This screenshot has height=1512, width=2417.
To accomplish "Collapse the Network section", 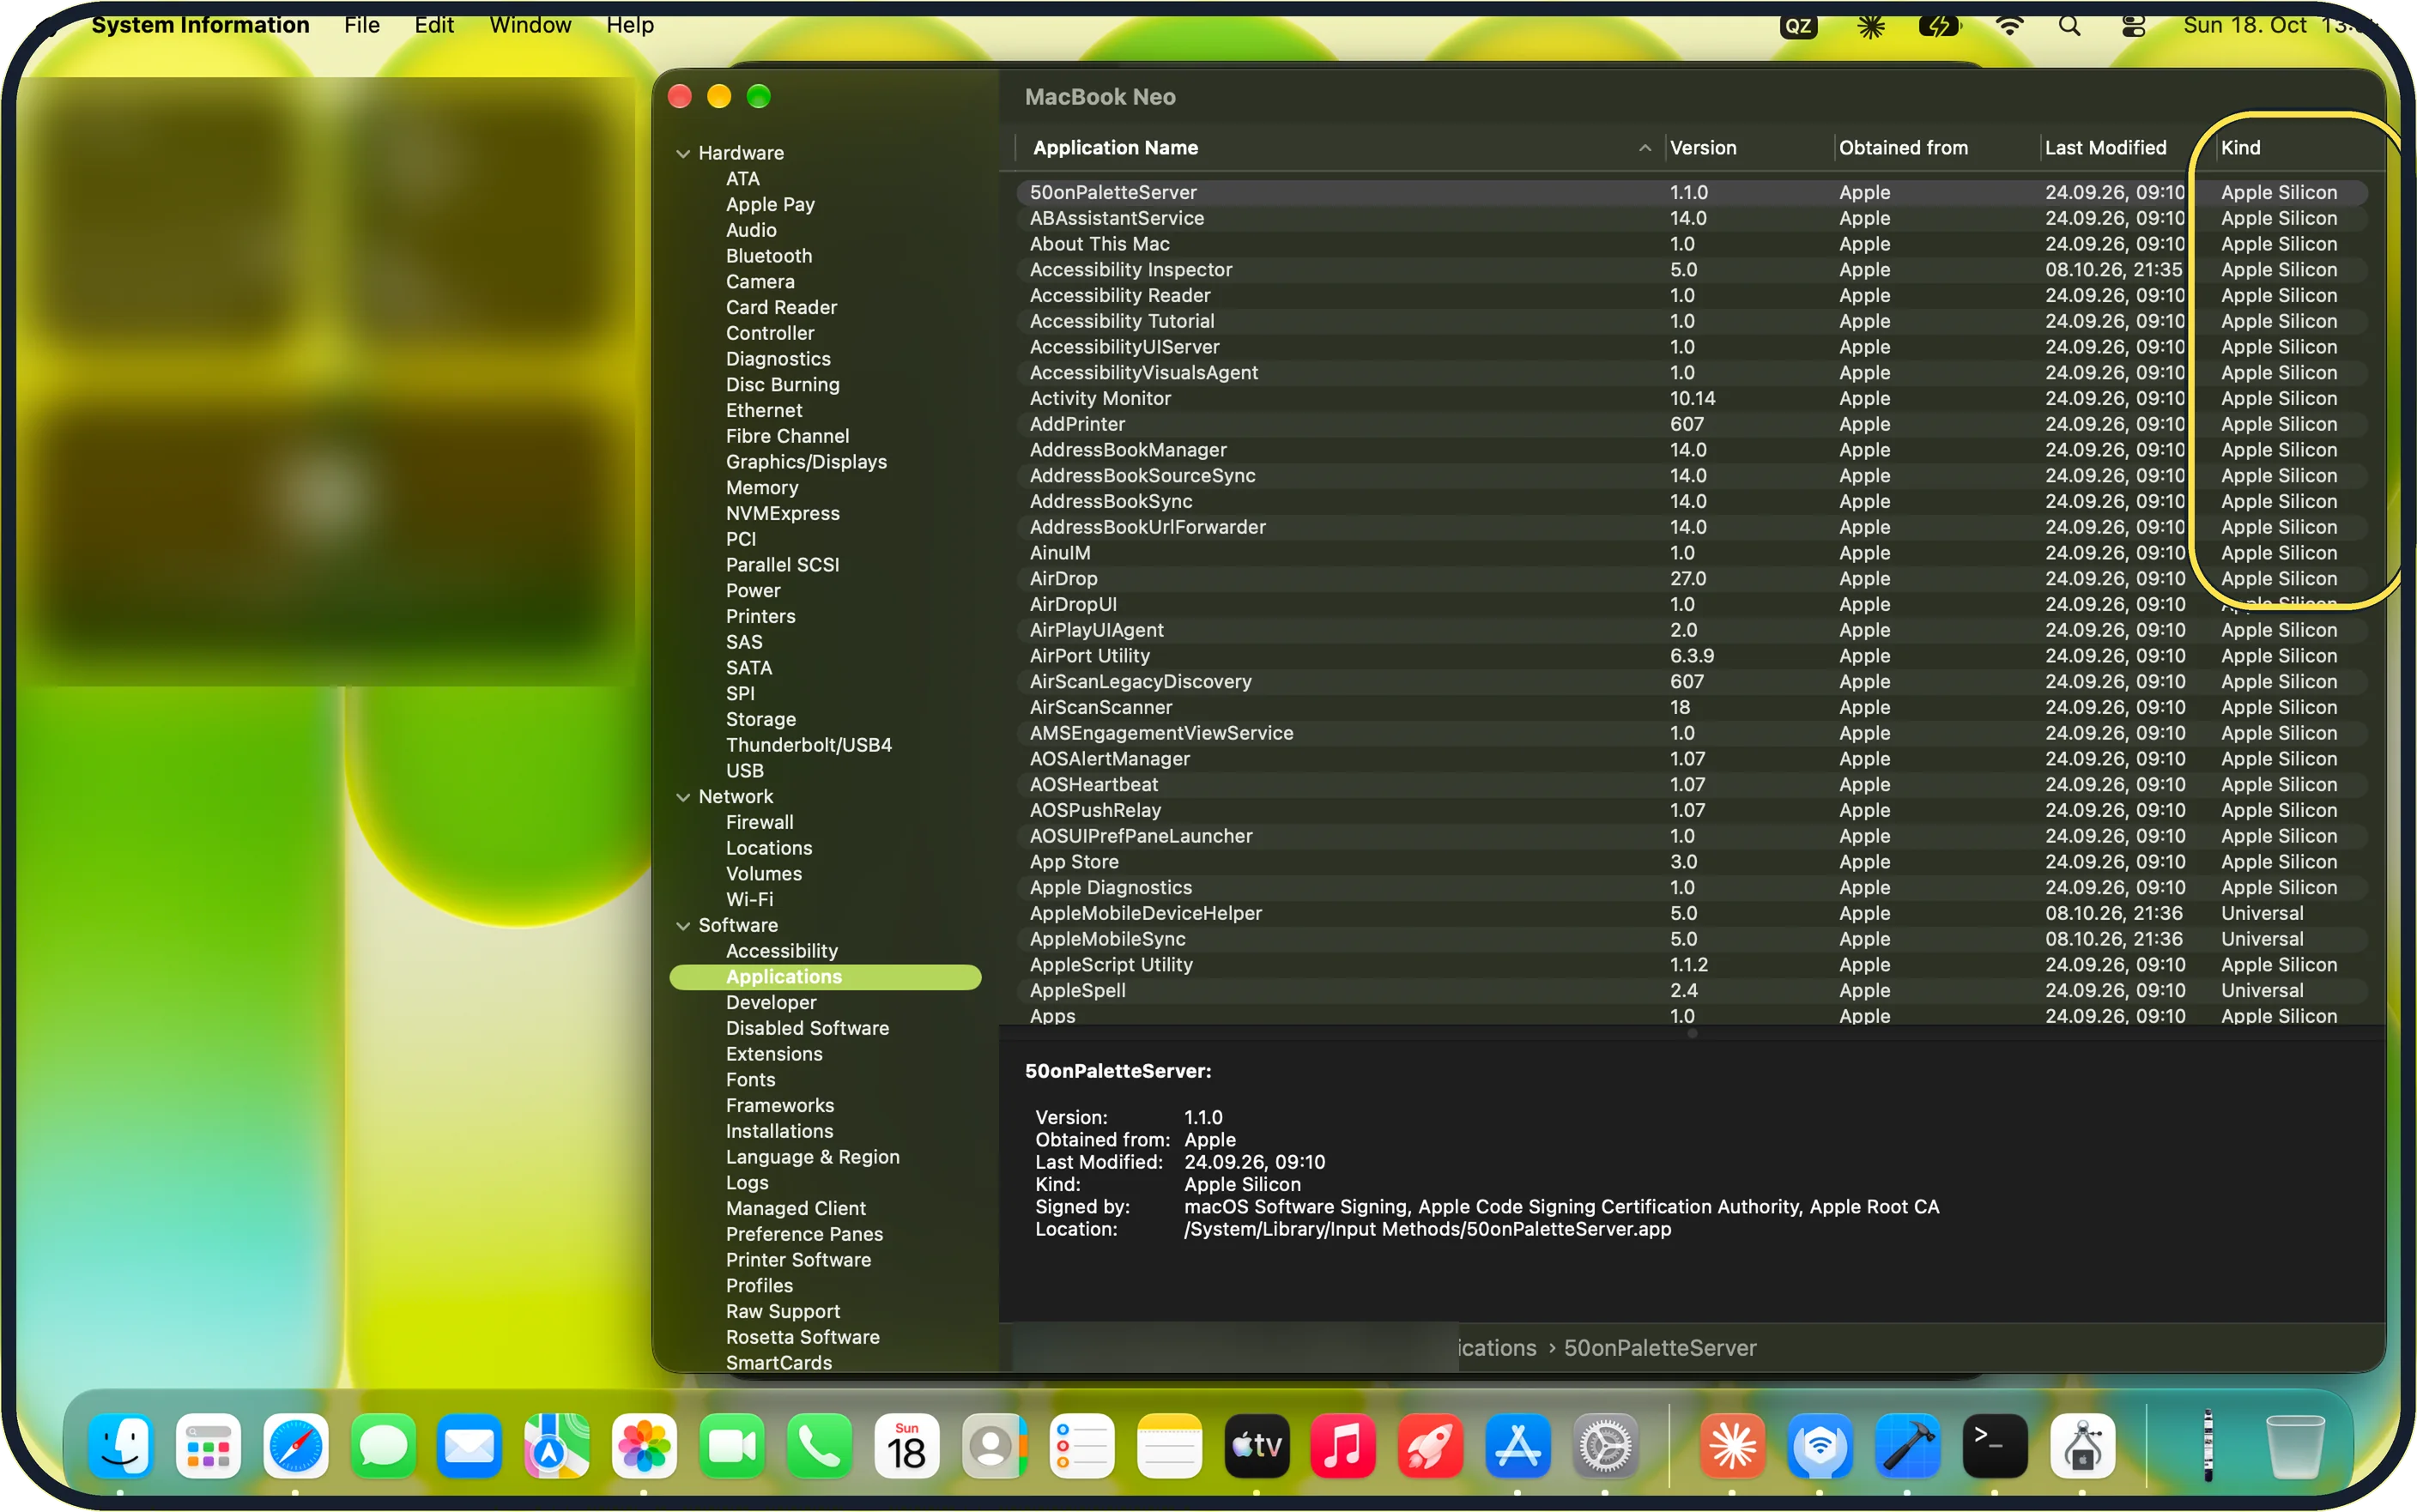I will (x=683, y=797).
